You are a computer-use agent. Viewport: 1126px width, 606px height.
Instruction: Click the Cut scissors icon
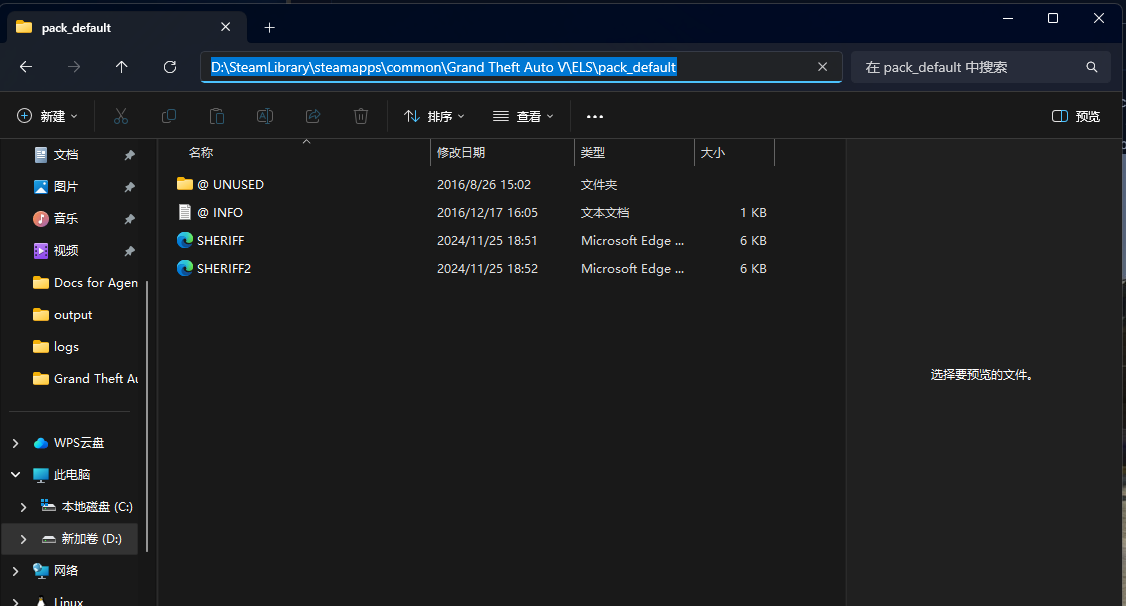pos(121,116)
